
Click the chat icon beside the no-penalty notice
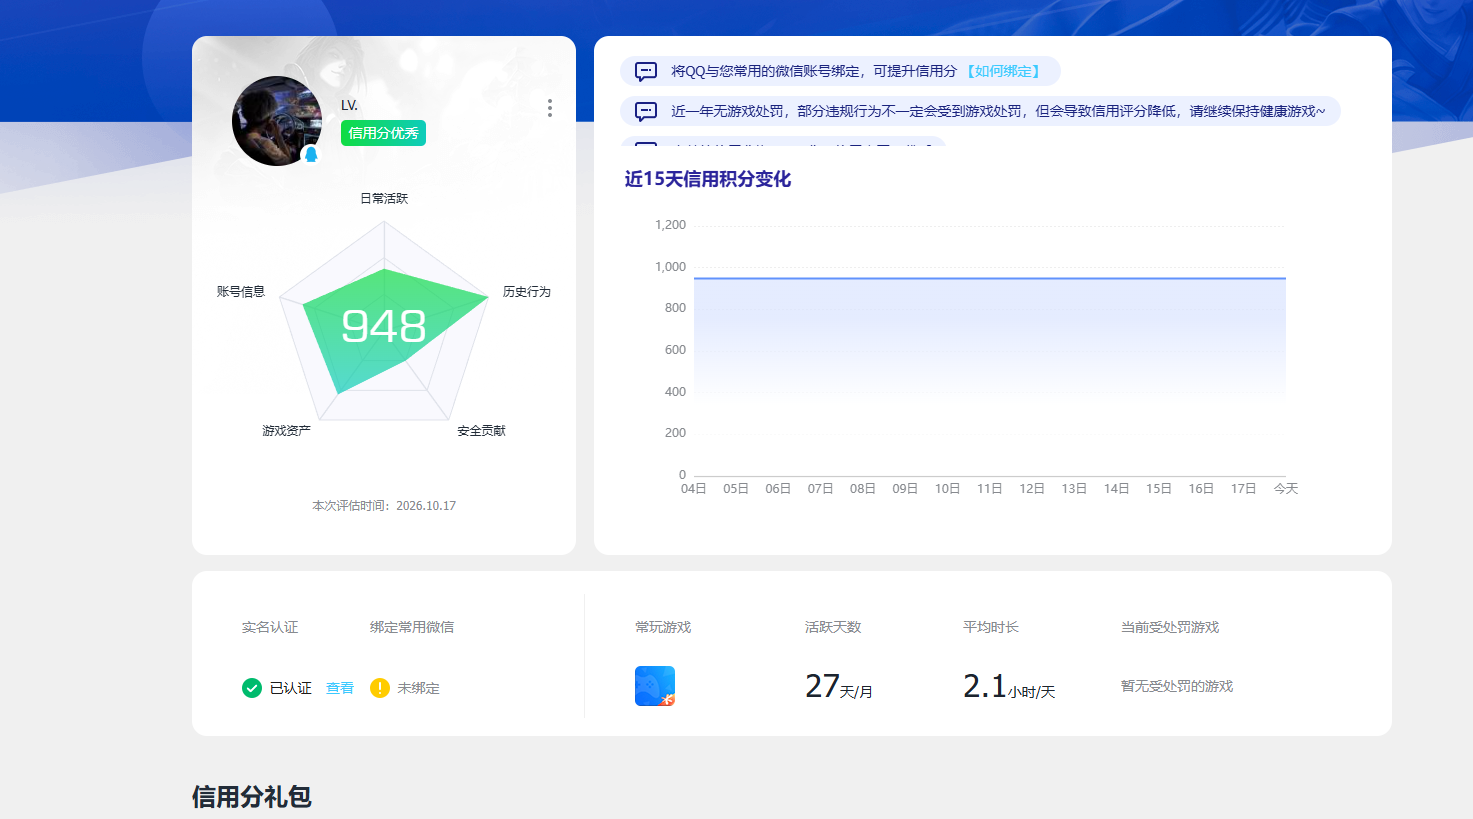coord(646,112)
